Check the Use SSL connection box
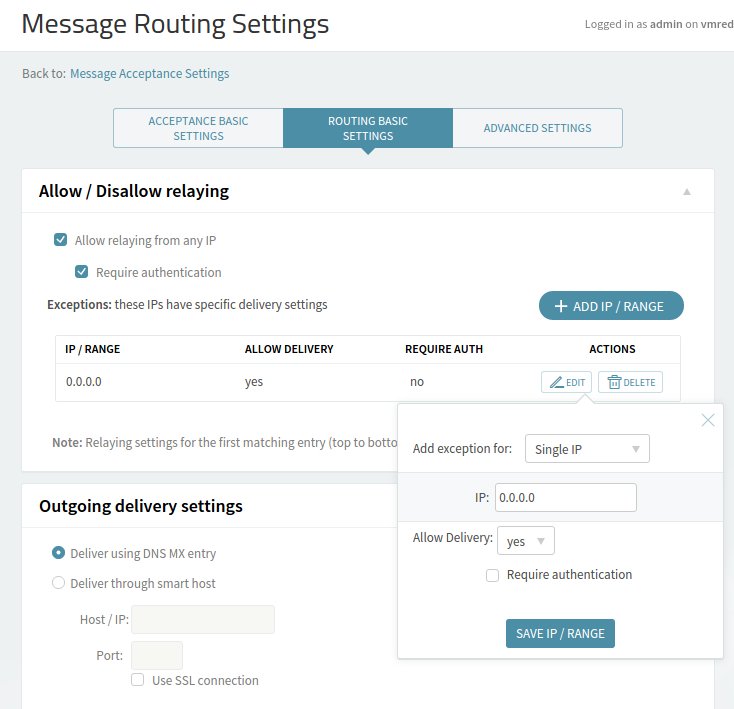Viewport: 734px width, 709px height. click(138, 680)
